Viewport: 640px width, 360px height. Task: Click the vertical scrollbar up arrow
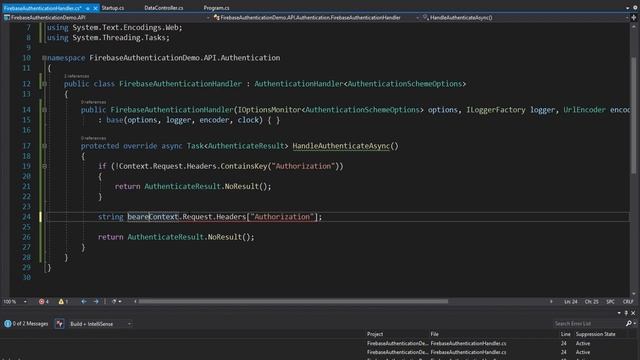(x=634, y=26)
